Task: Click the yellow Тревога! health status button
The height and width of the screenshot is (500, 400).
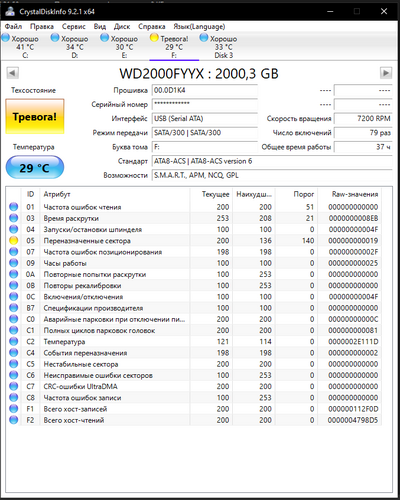Action: 35,117
